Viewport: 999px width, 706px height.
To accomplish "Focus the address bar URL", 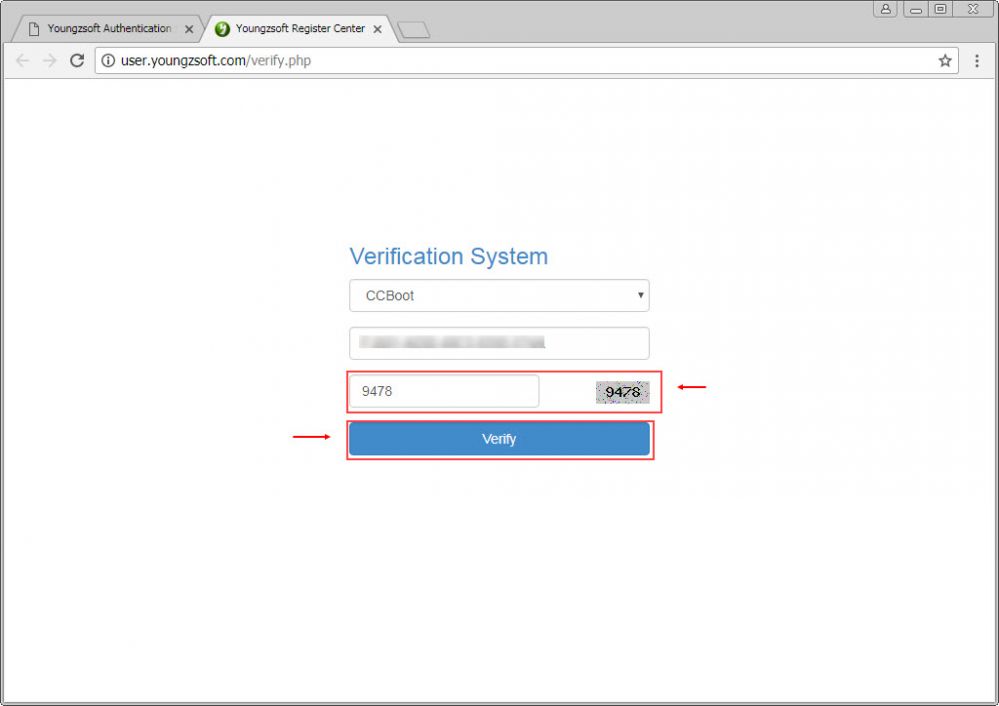I will tap(526, 61).
